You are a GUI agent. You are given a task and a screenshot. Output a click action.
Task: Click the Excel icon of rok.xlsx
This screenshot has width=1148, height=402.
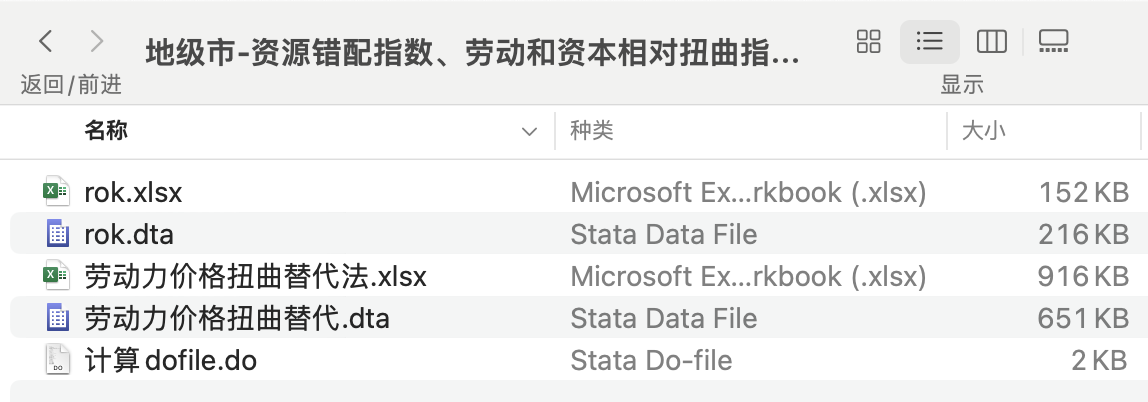56,192
